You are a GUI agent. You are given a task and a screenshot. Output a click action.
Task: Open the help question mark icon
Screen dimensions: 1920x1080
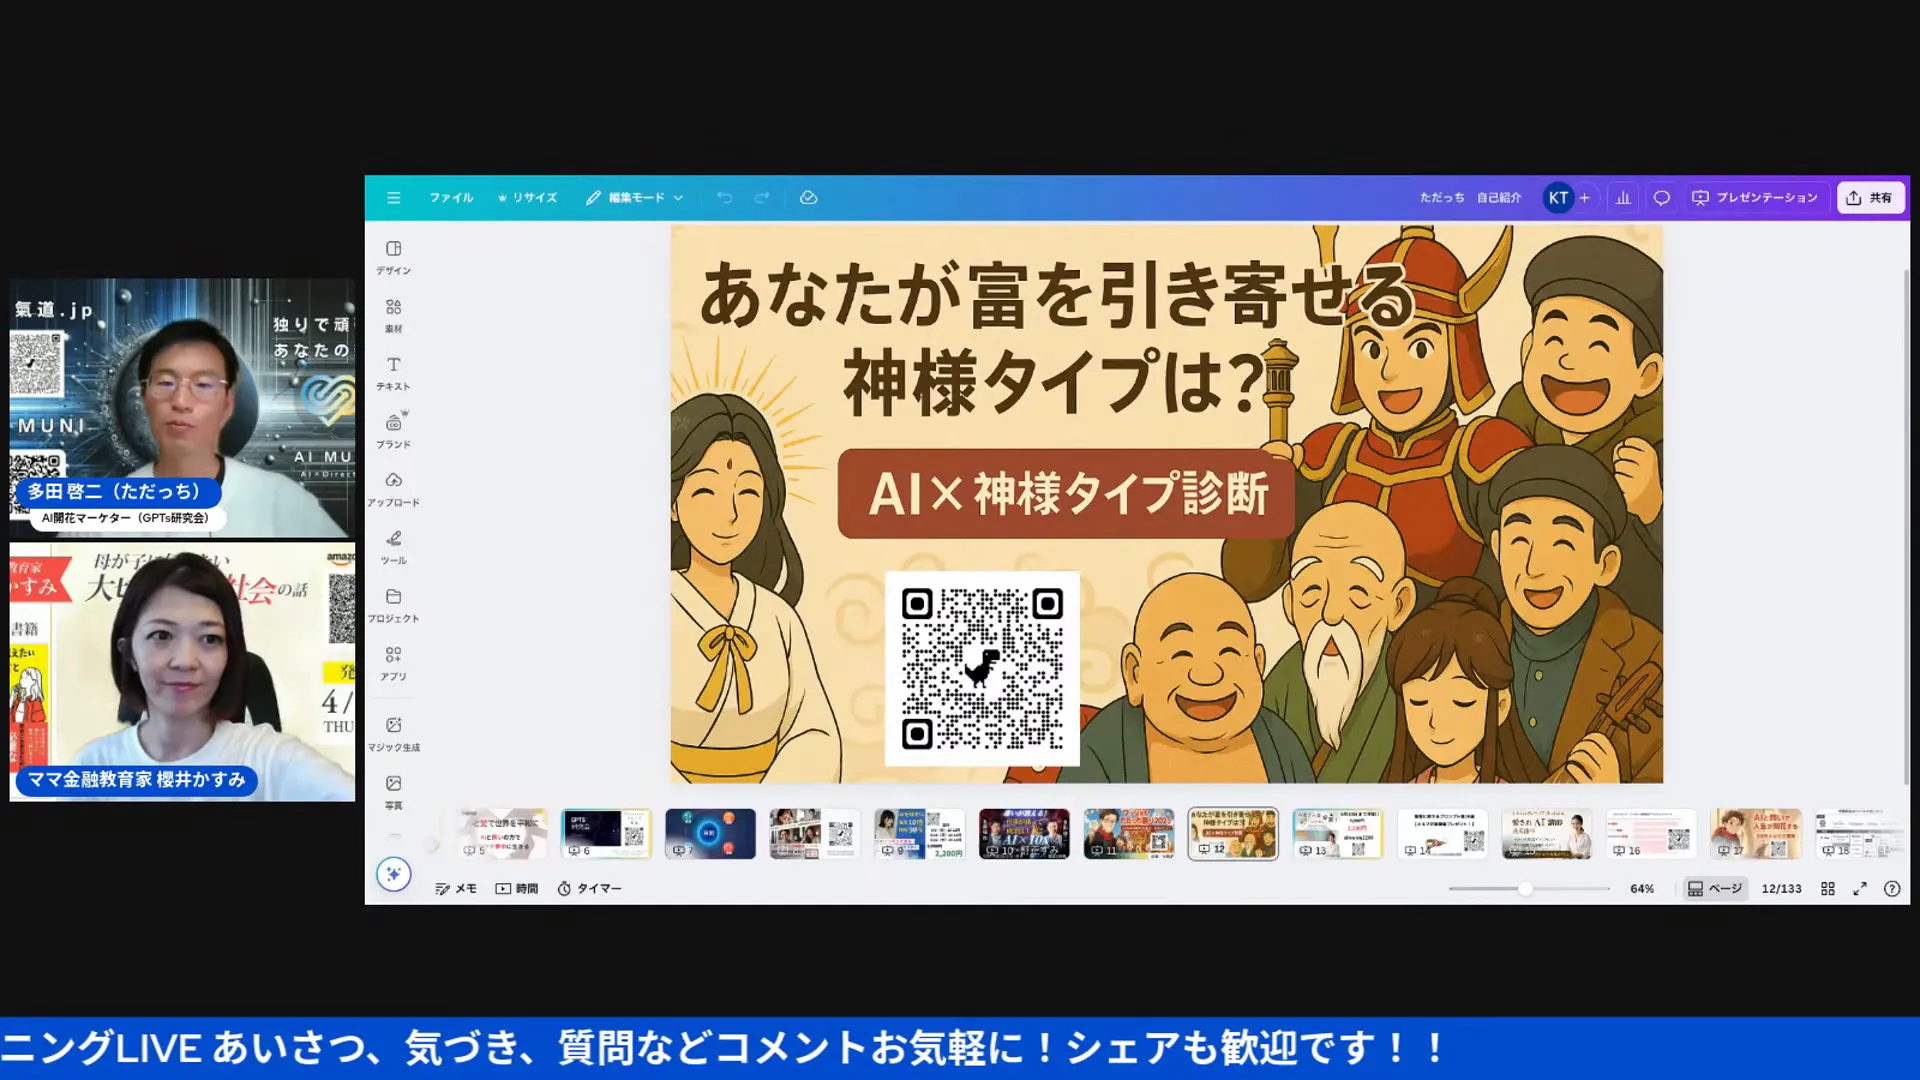point(1892,888)
